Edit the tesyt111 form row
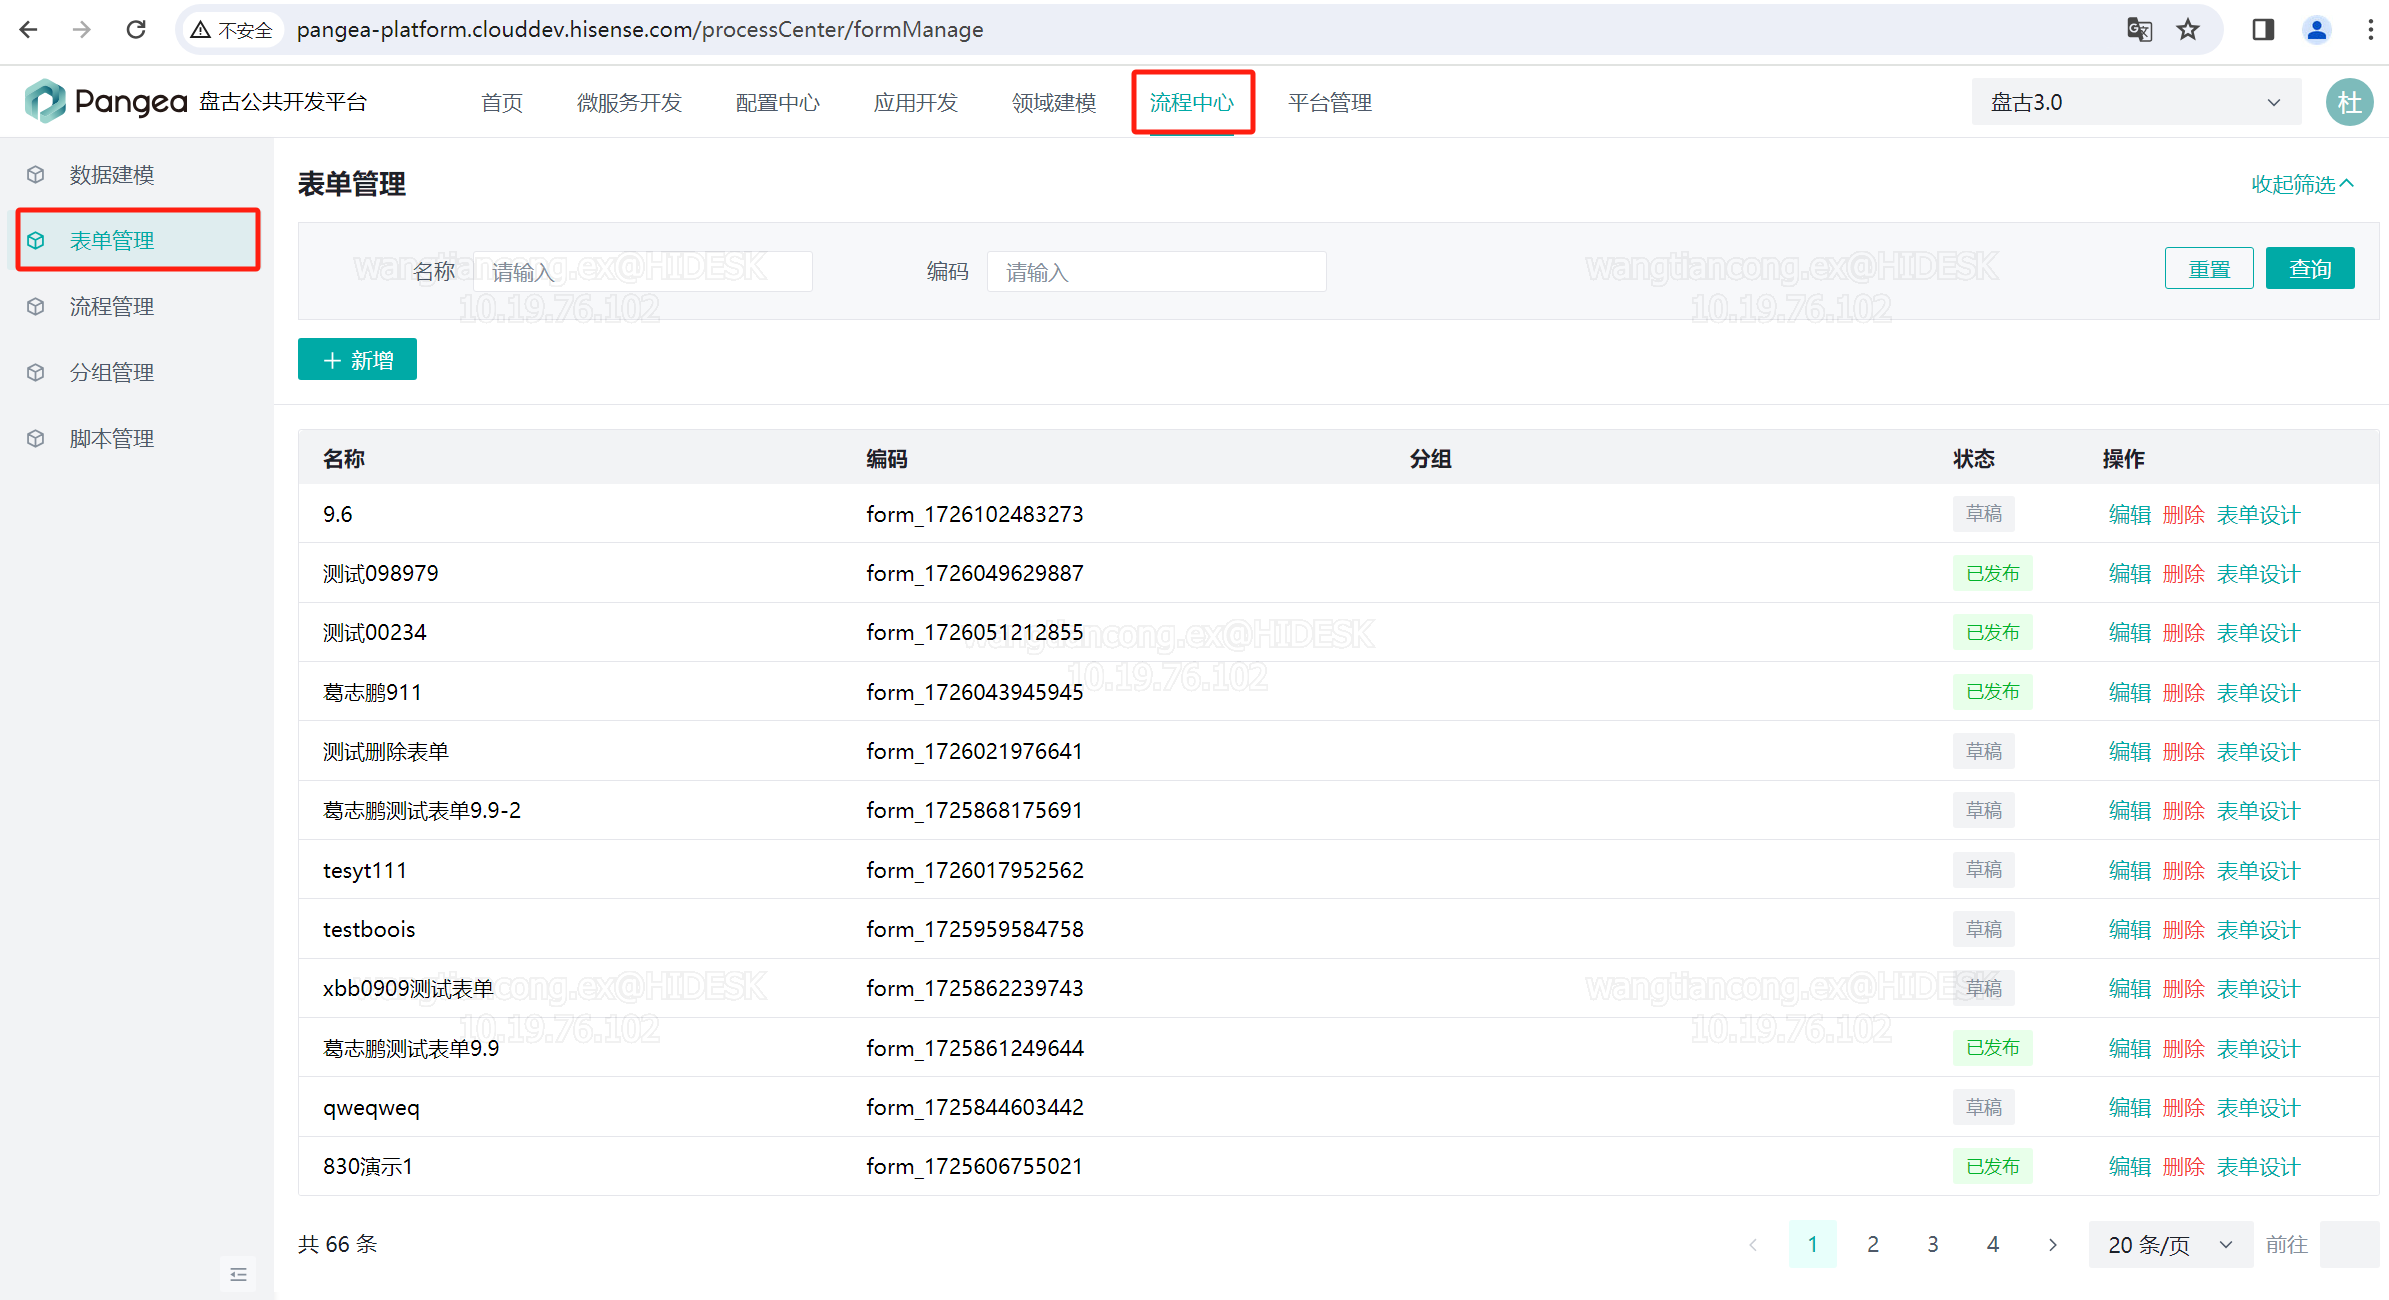Image resolution: width=2389 pixels, height=1300 pixels. click(x=2129, y=871)
